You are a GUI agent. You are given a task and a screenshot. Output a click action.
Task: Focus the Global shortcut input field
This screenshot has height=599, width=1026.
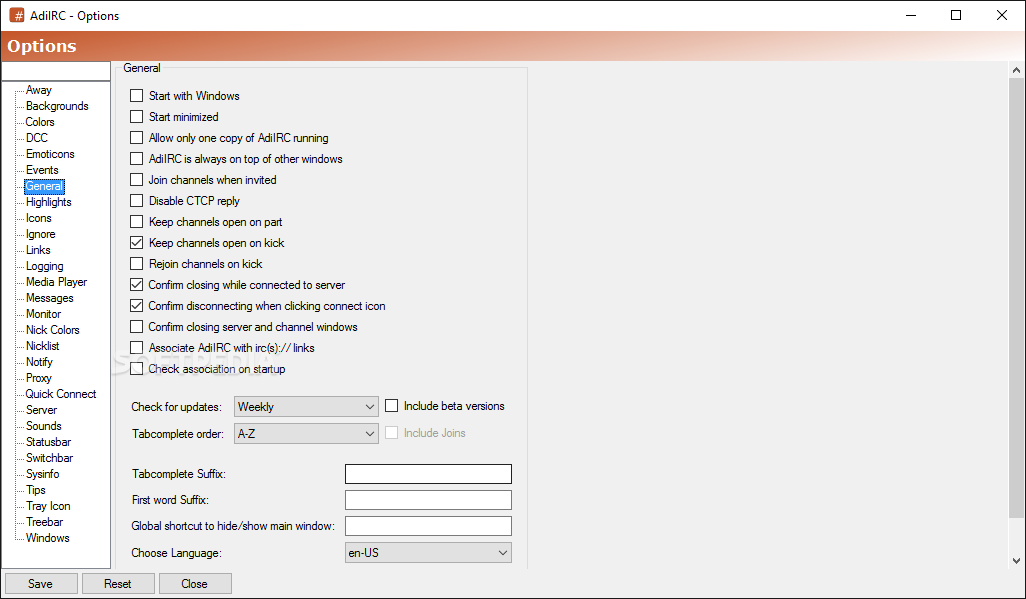click(x=428, y=526)
